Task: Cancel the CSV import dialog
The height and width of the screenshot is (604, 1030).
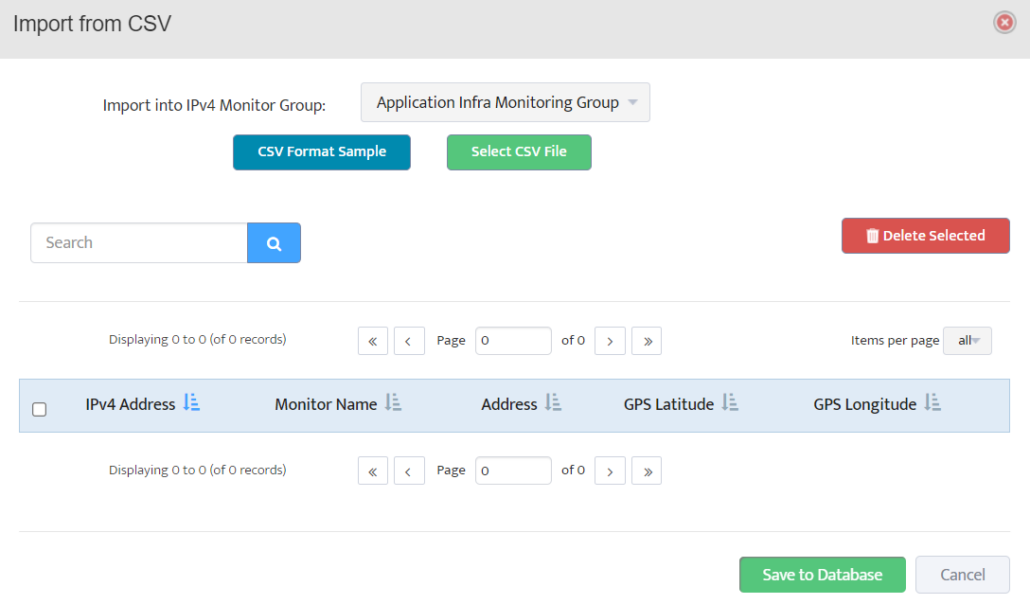Action: (962, 575)
